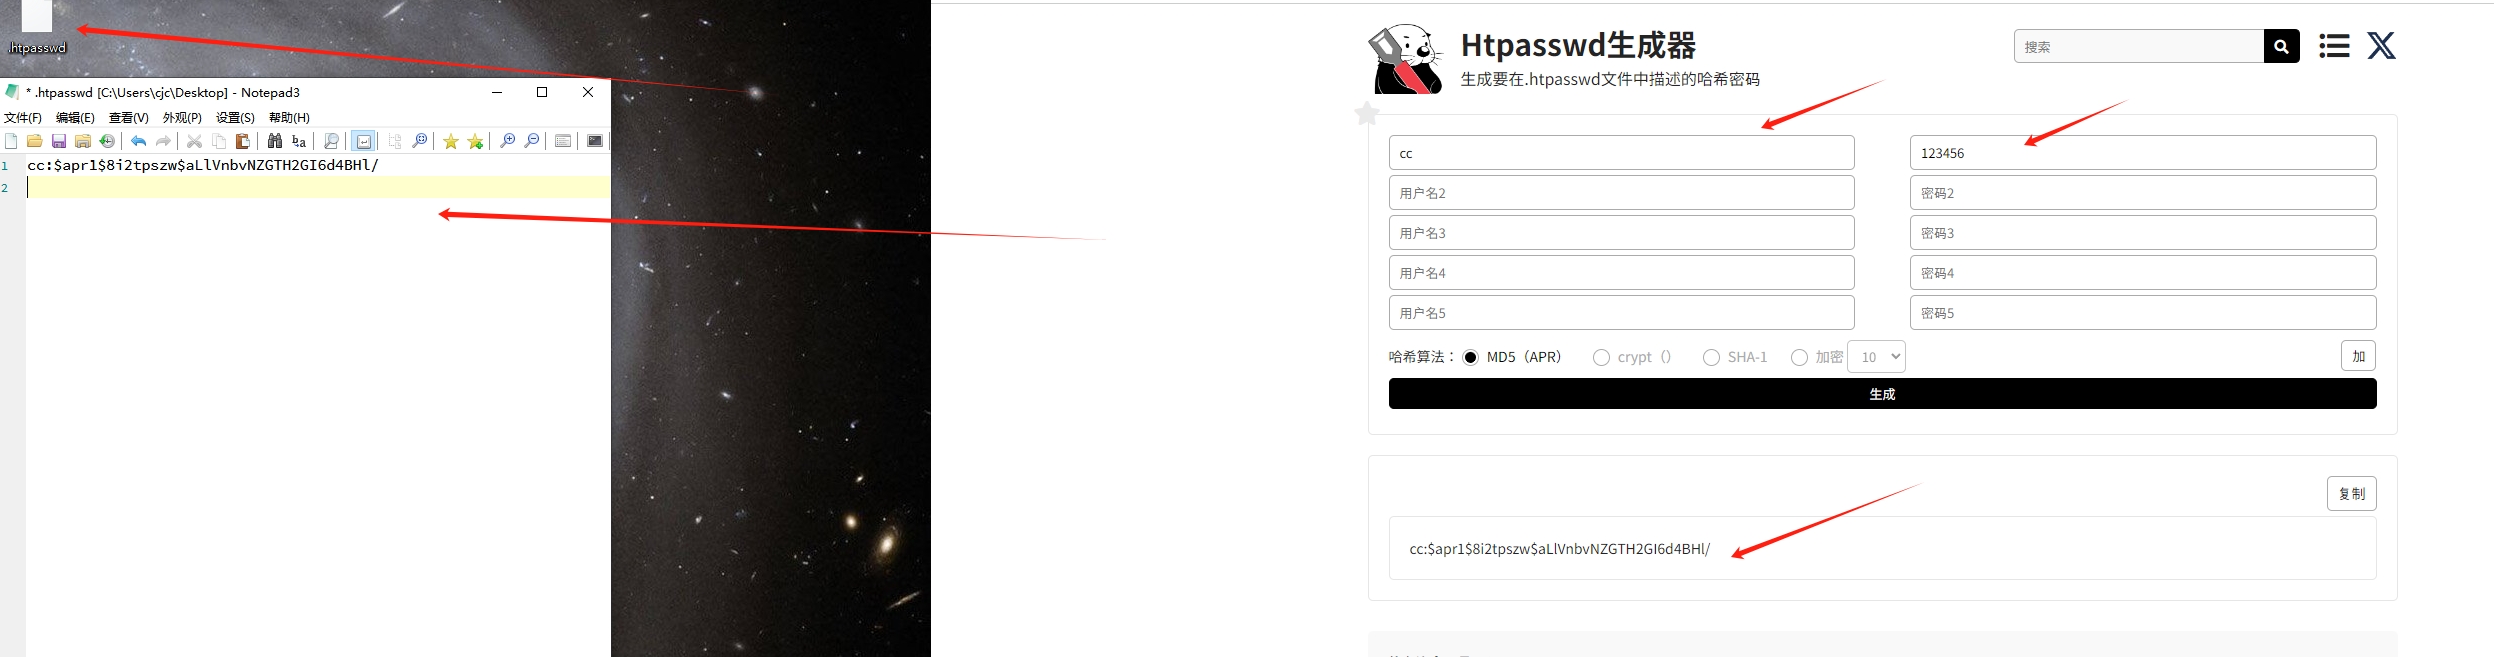Toggle word wrap in Notepad3 toolbar

[x=363, y=141]
